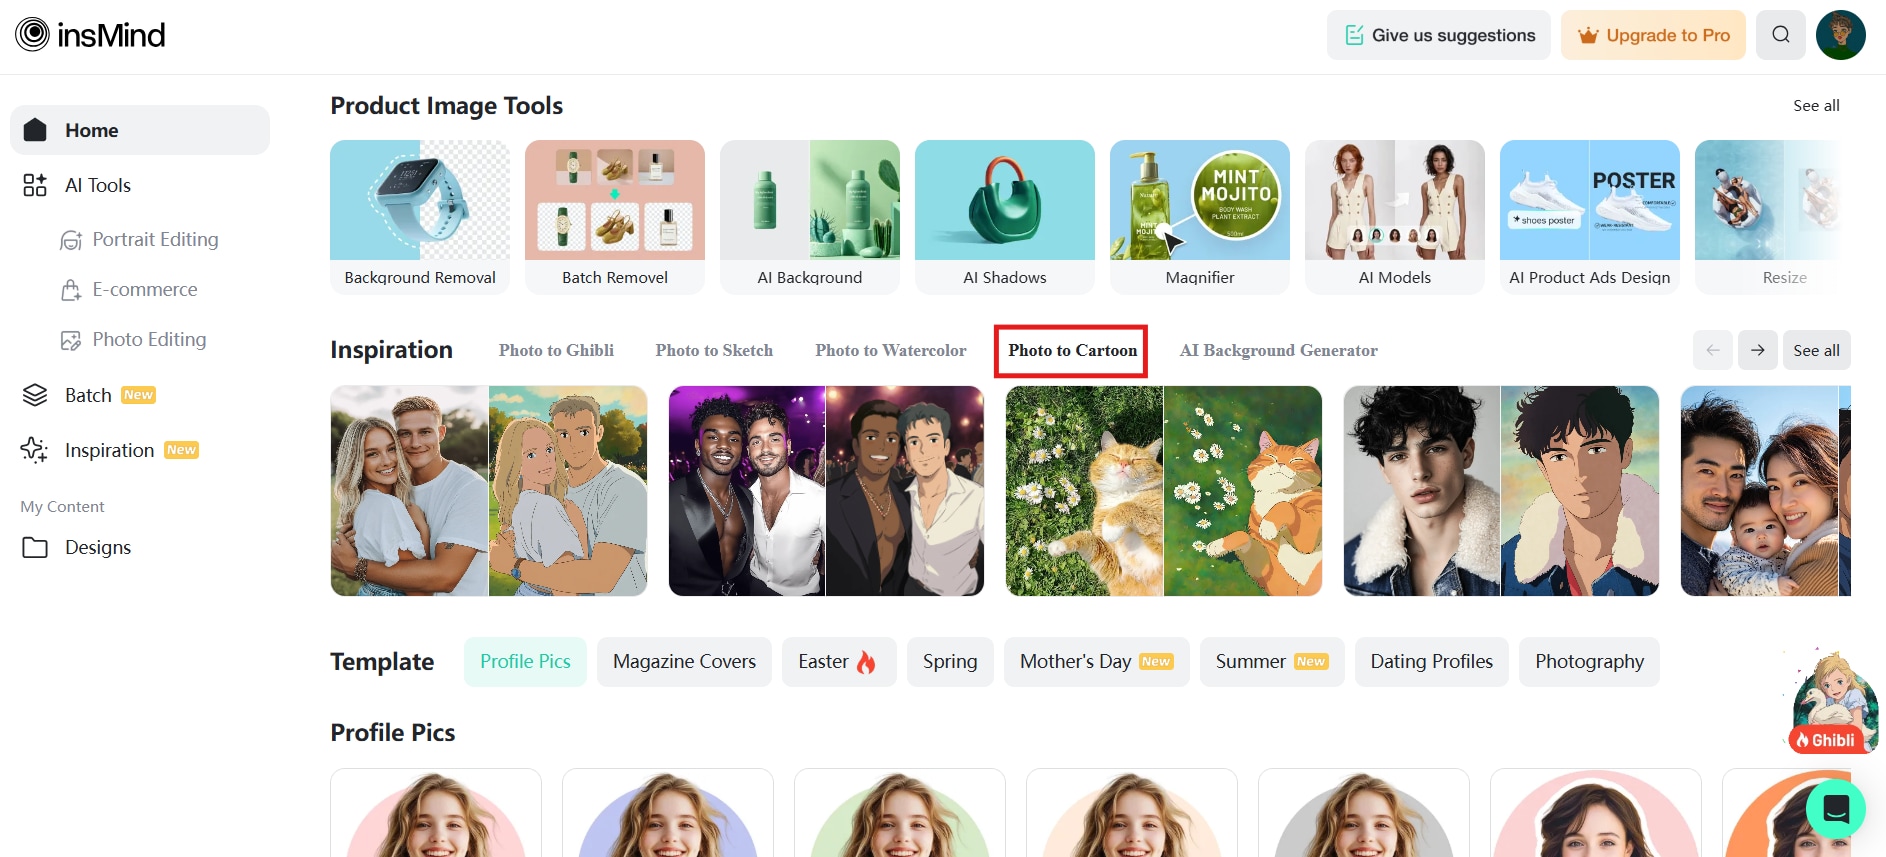The image size is (1886, 857).
Task: Open the user profile avatar
Action: coord(1841,35)
